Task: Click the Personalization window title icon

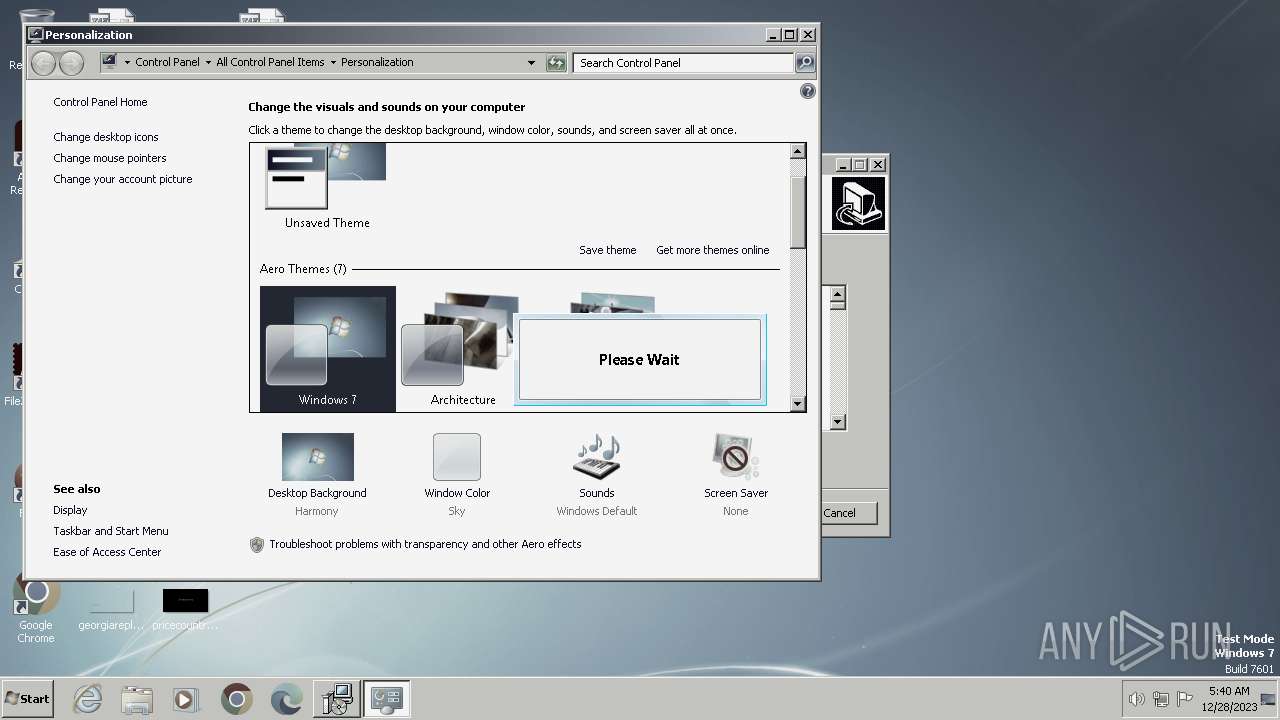Action: point(36,34)
